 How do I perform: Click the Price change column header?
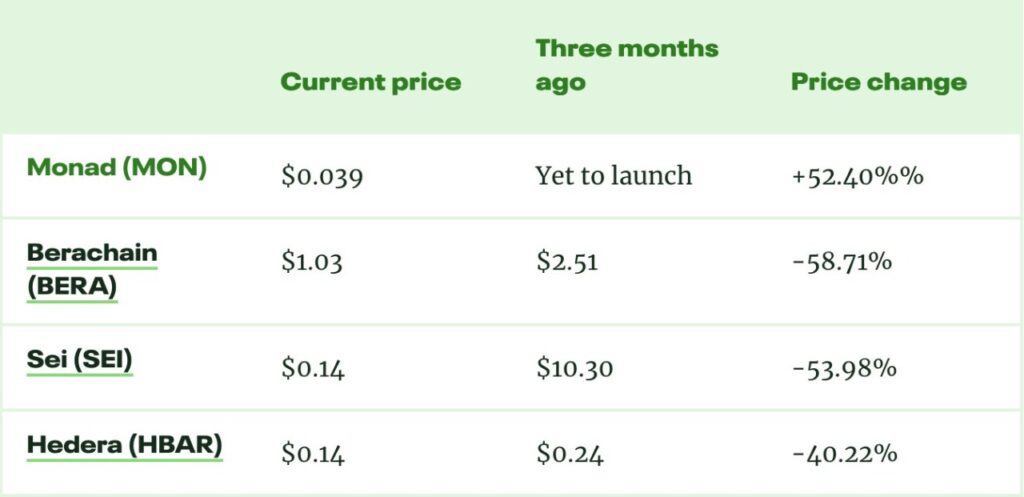879,82
